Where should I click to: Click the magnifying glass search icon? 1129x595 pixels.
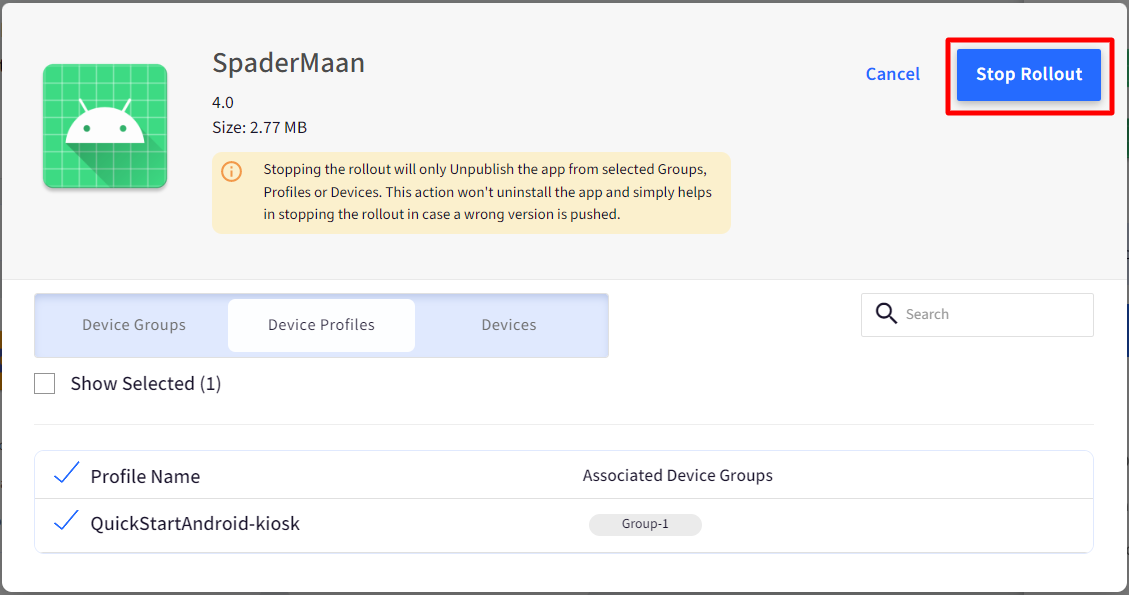pyautogui.click(x=886, y=313)
